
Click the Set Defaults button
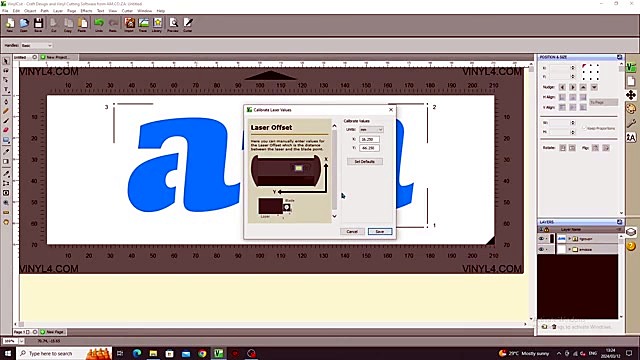pyautogui.click(x=364, y=162)
